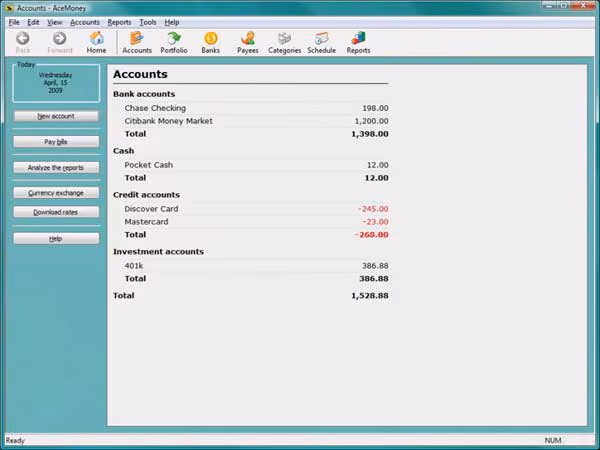Viewport: 600px width, 450px height.
Task: Click the 1,528.88 grand total
Action: pos(370,295)
